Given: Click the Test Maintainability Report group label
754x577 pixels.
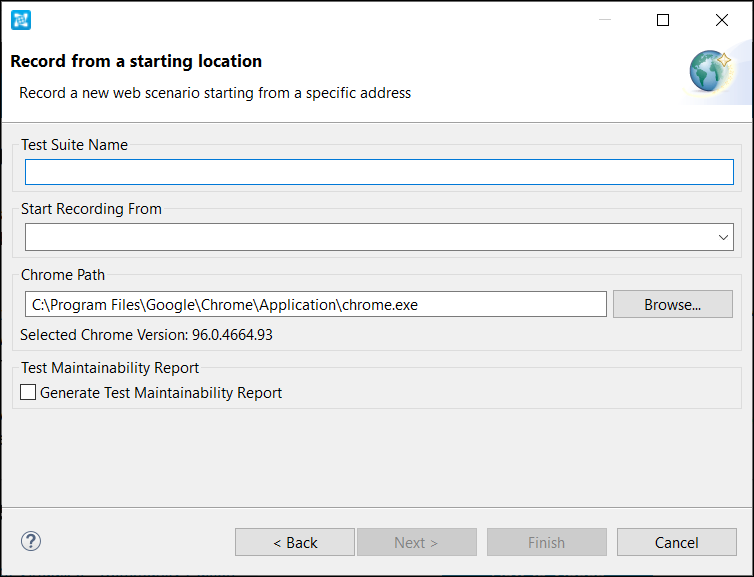Looking at the screenshot, I should pos(110,368).
